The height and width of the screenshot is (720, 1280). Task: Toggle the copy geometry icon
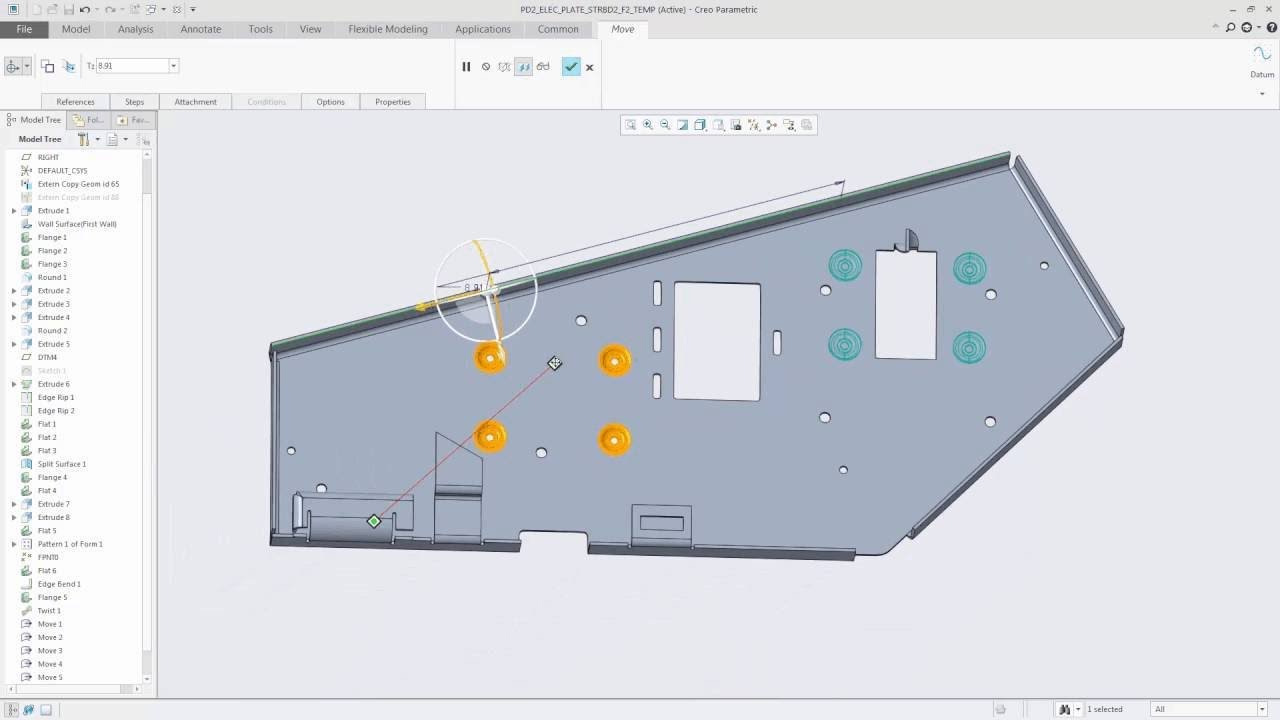pos(47,66)
